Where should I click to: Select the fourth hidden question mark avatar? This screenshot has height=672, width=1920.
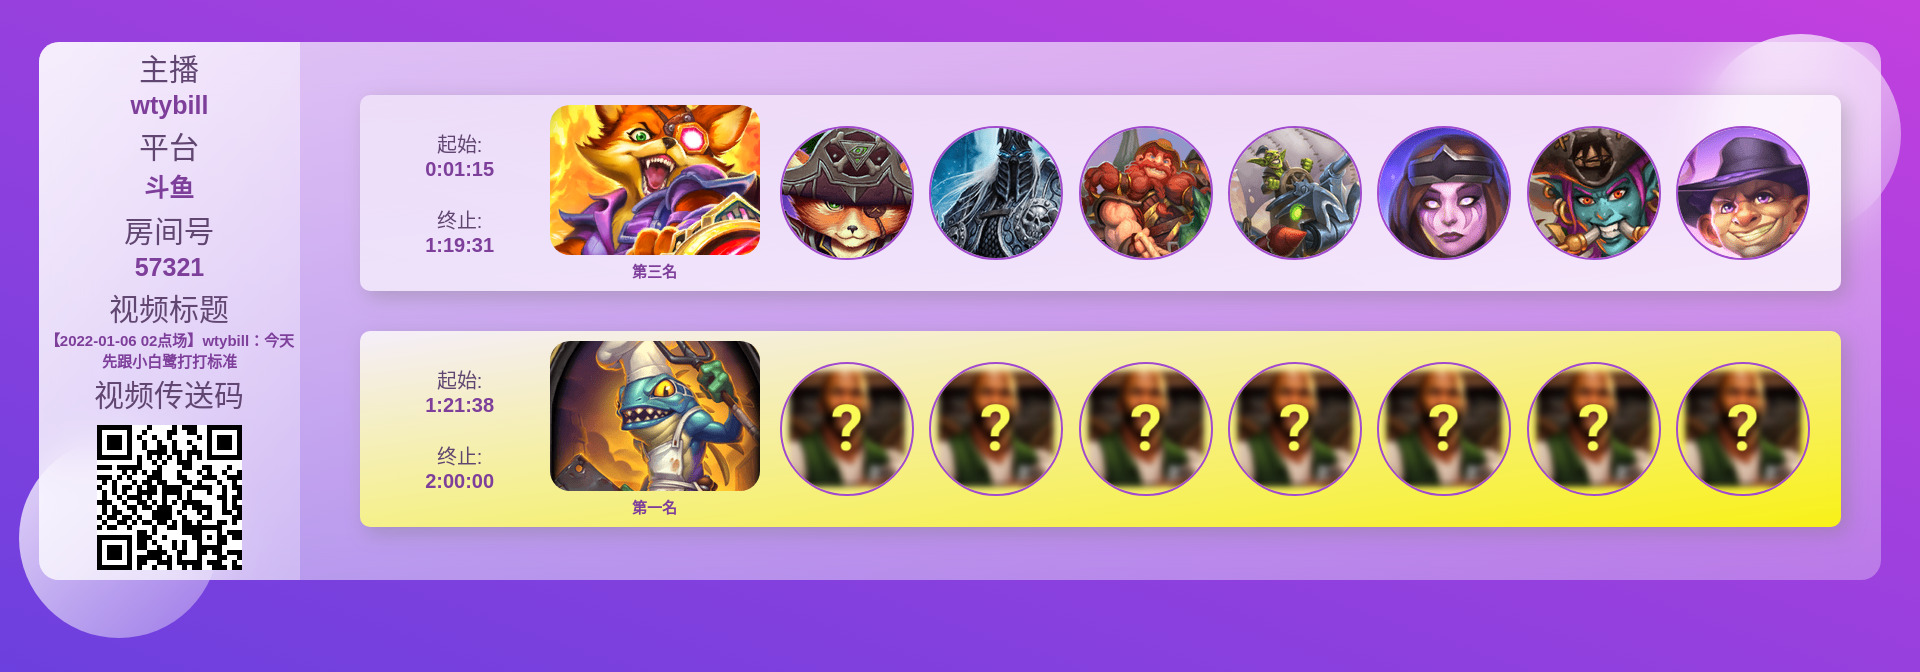[1295, 429]
